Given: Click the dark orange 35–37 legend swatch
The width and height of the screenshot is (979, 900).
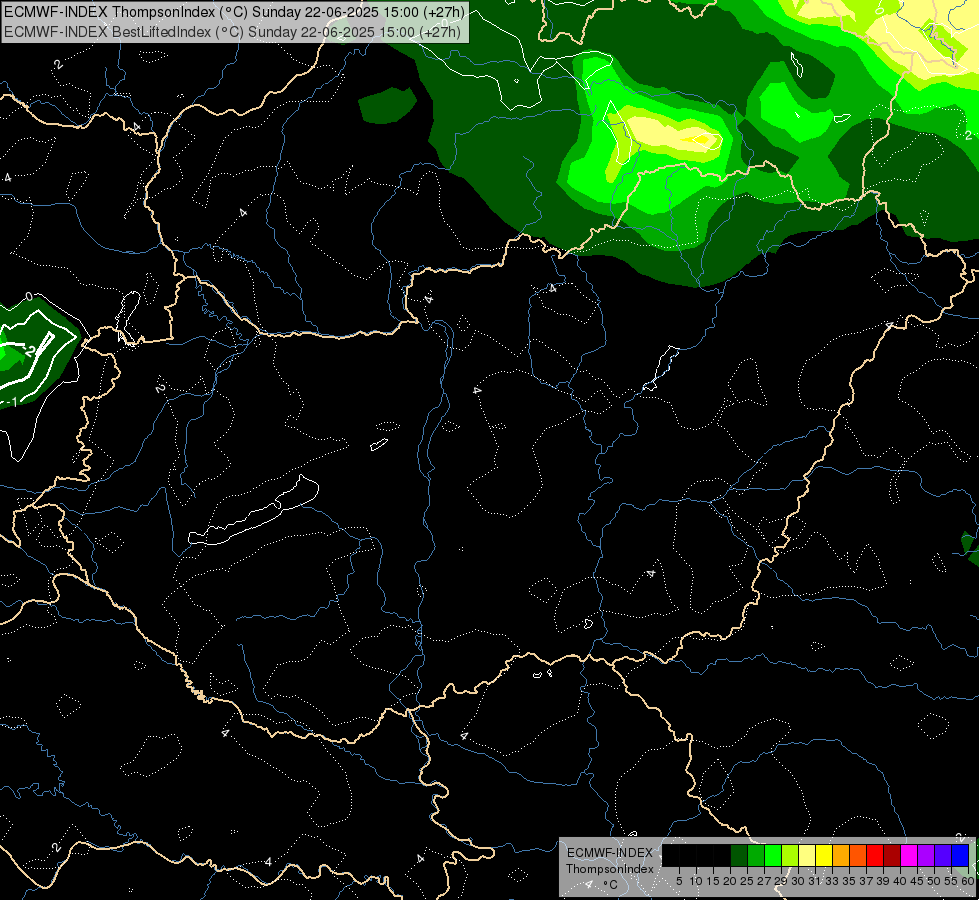Looking at the screenshot, I should click(858, 855).
